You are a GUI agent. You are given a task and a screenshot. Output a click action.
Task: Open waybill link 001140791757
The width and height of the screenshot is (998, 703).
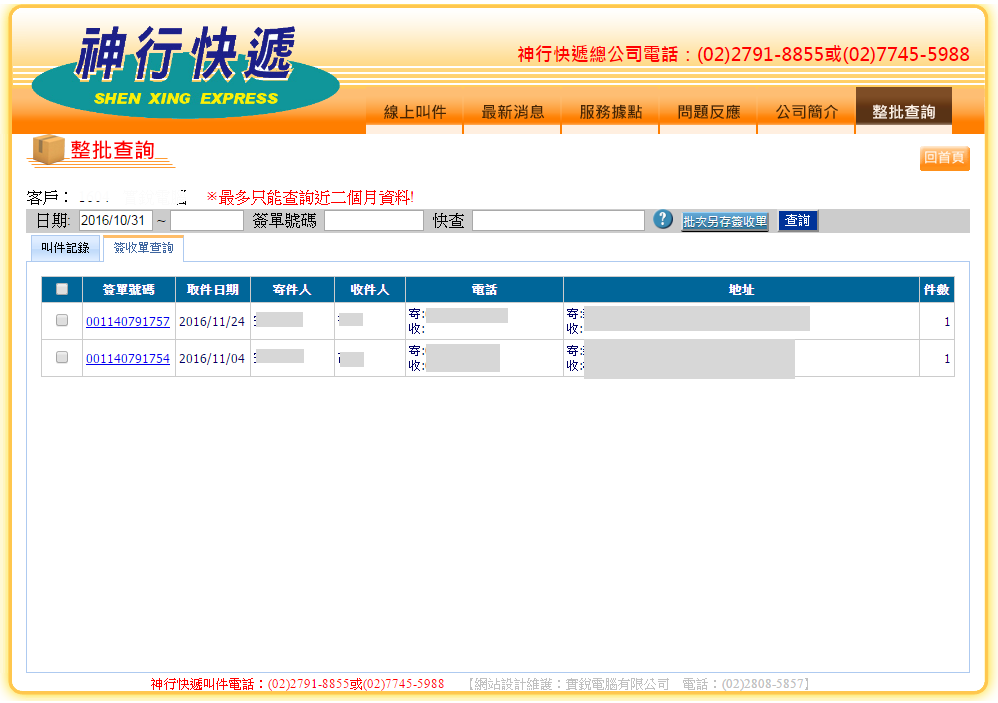(128, 322)
